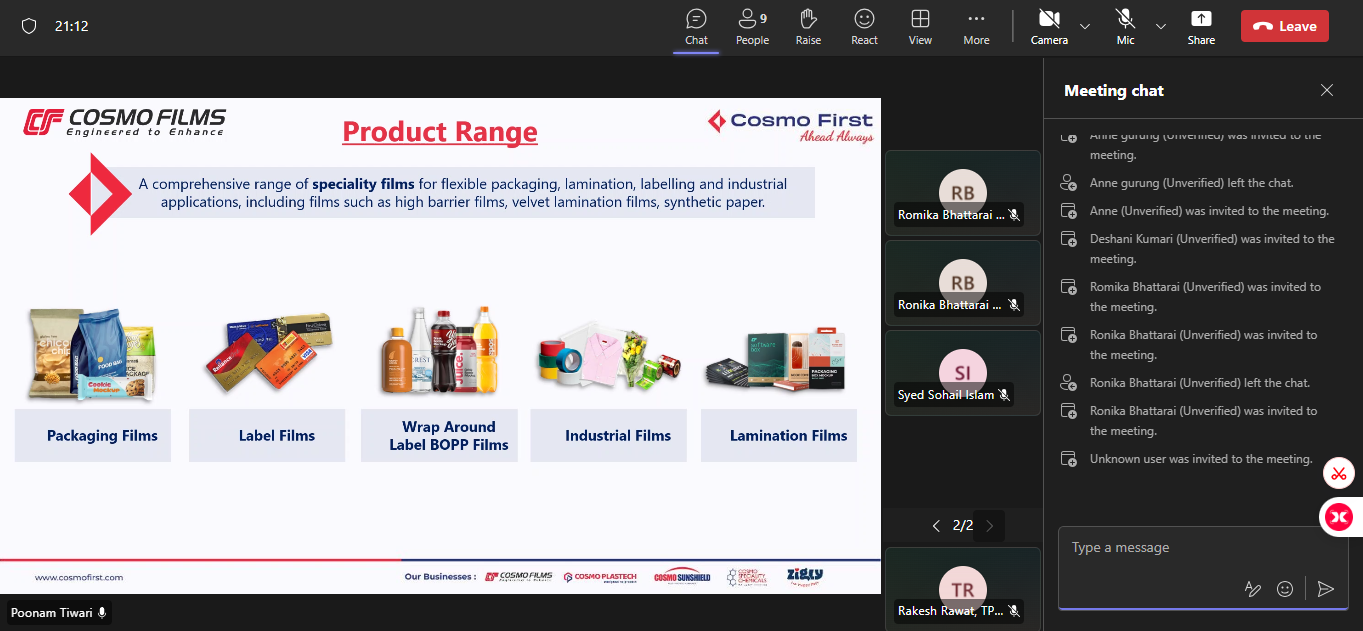Open the emoji picker in chat

[x=1285, y=589]
